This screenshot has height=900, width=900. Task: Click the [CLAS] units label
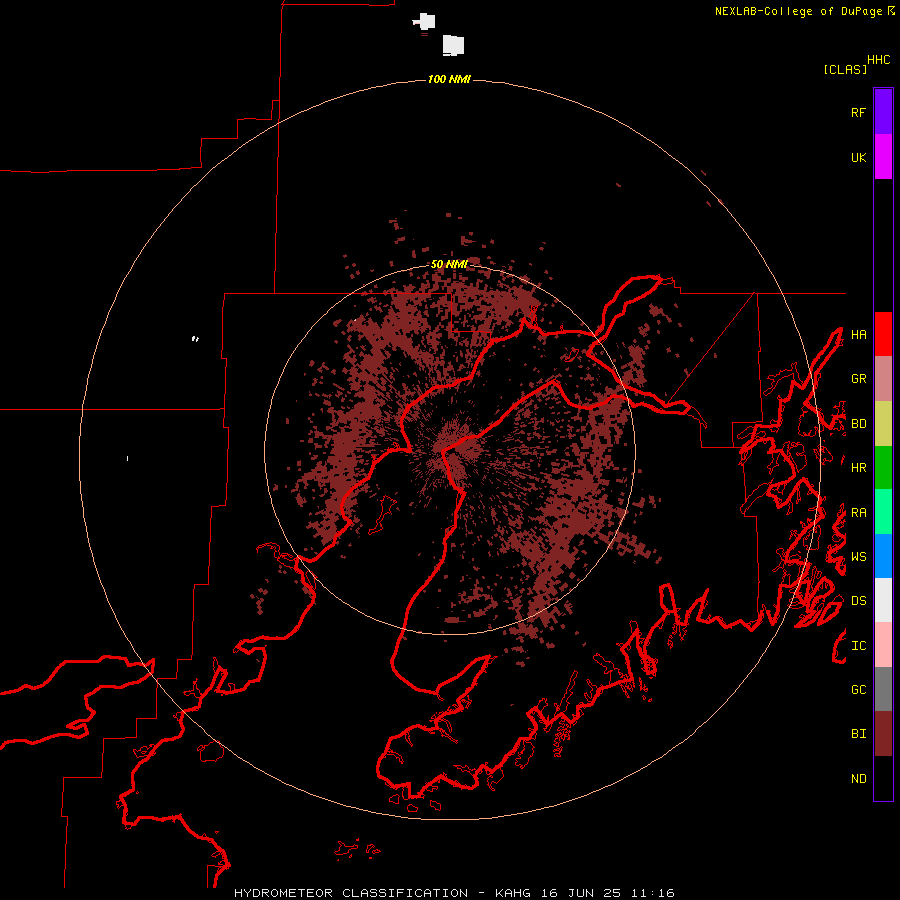pos(845,69)
